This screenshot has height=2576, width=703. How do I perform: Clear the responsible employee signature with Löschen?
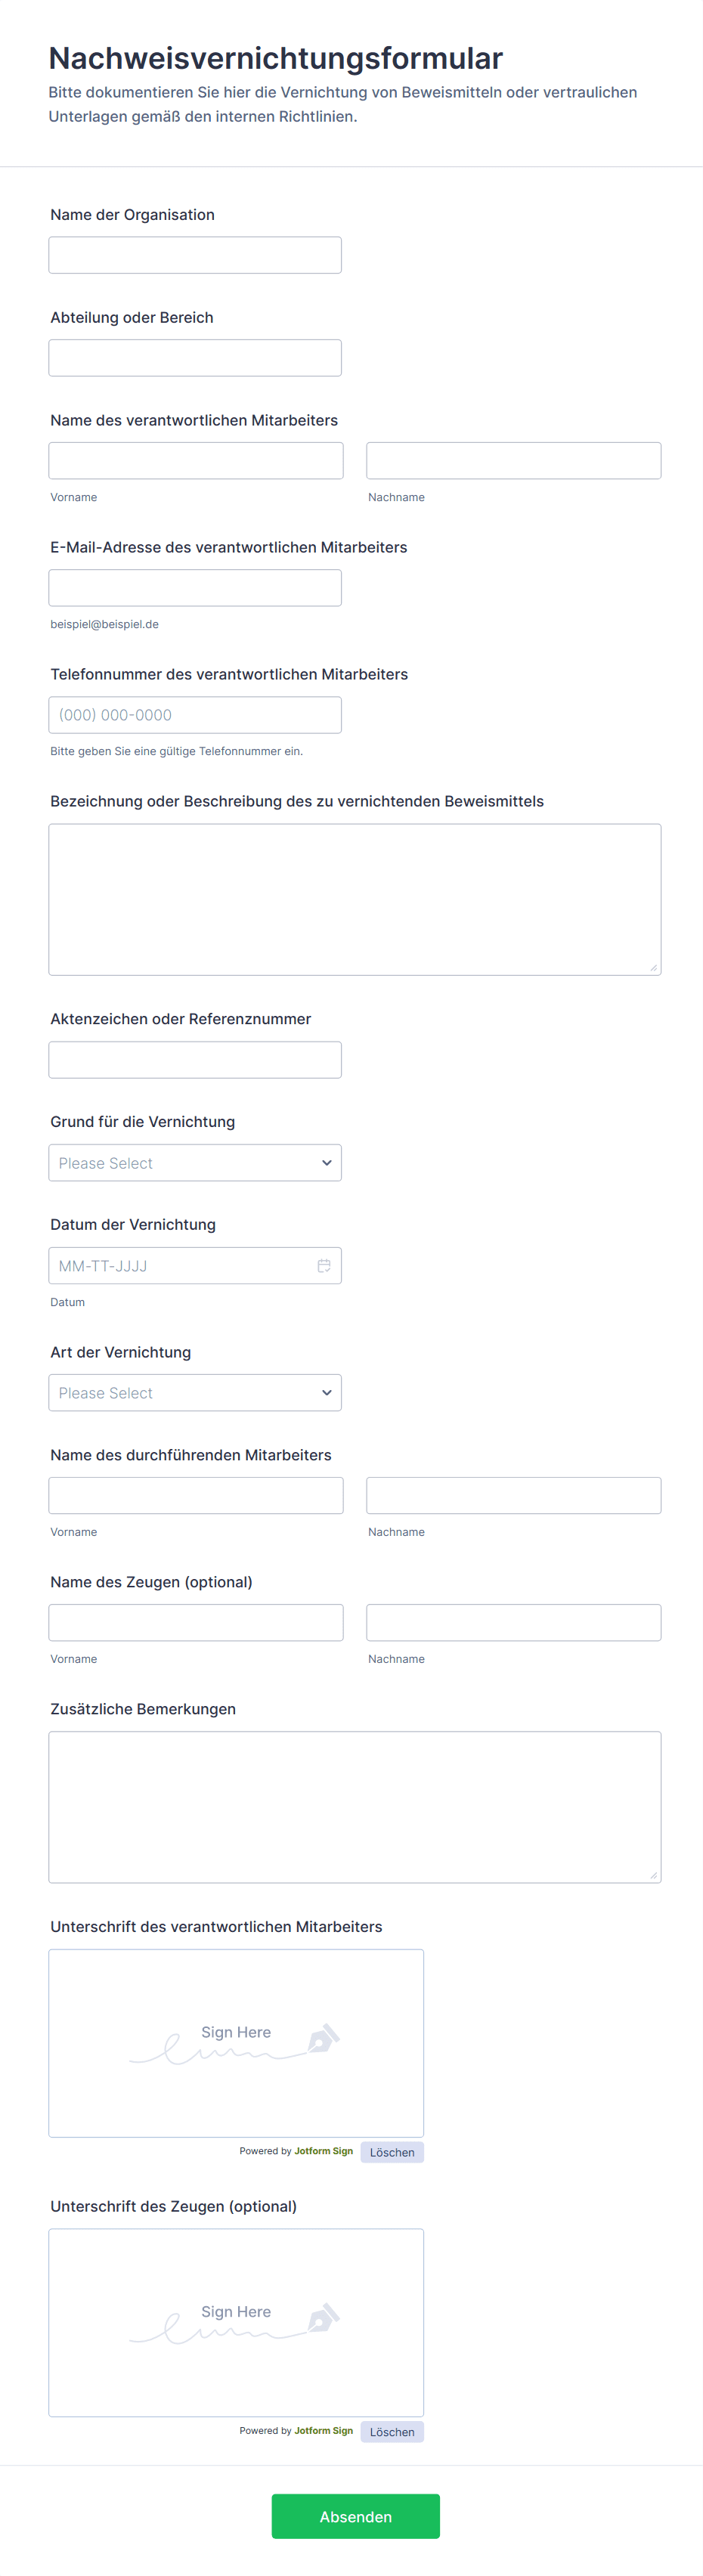(392, 2152)
